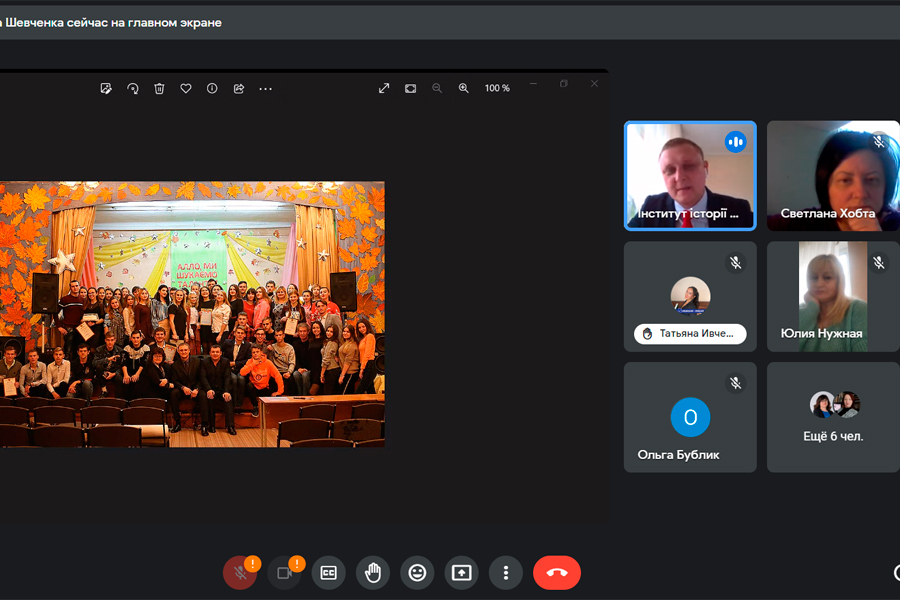Click the 100 % zoom level text
The width and height of the screenshot is (900, 600).
click(x=497, y=88)
